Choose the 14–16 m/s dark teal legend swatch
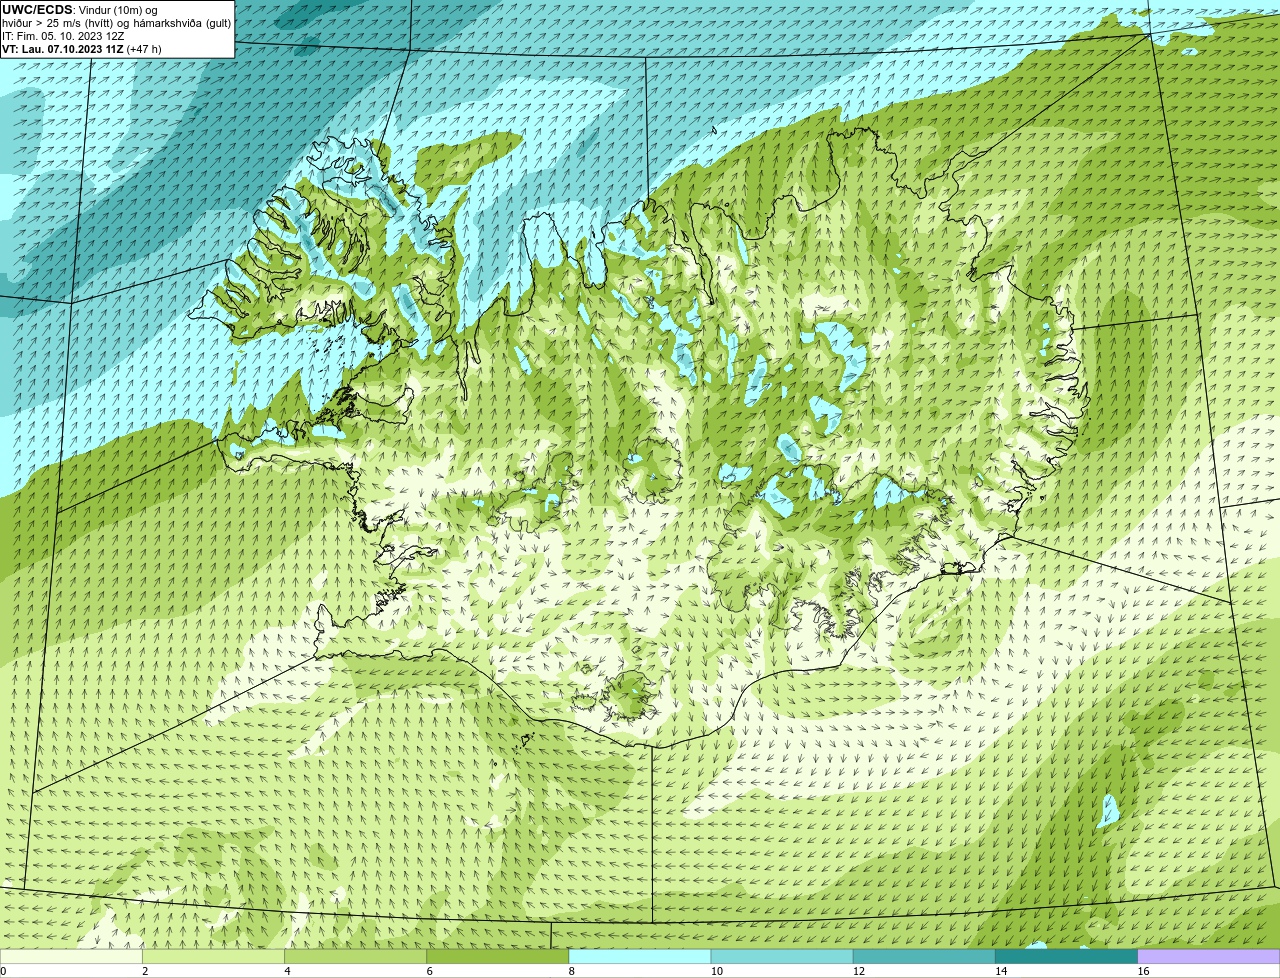1280x978 pixels. pyautogui.click(x=1066, y=957)
